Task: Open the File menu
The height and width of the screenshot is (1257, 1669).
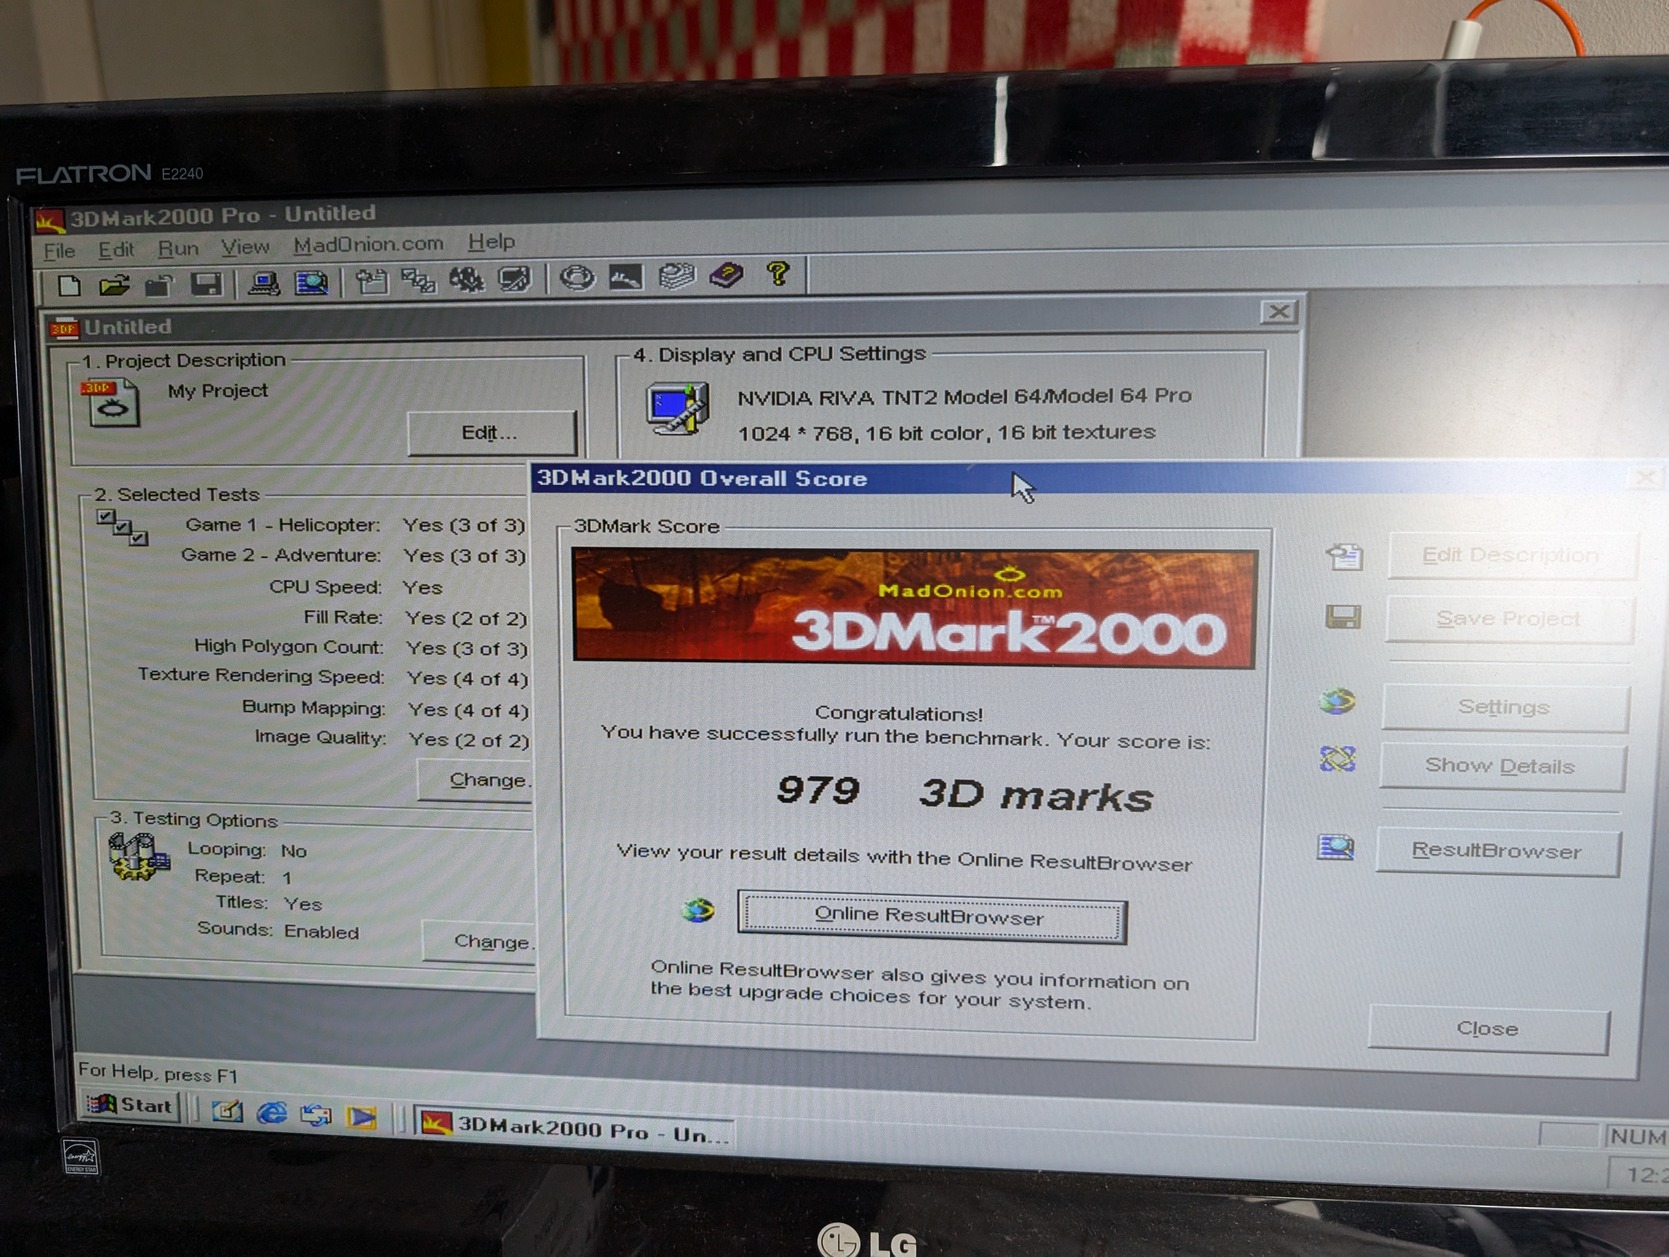Action: tap(59, 251)
